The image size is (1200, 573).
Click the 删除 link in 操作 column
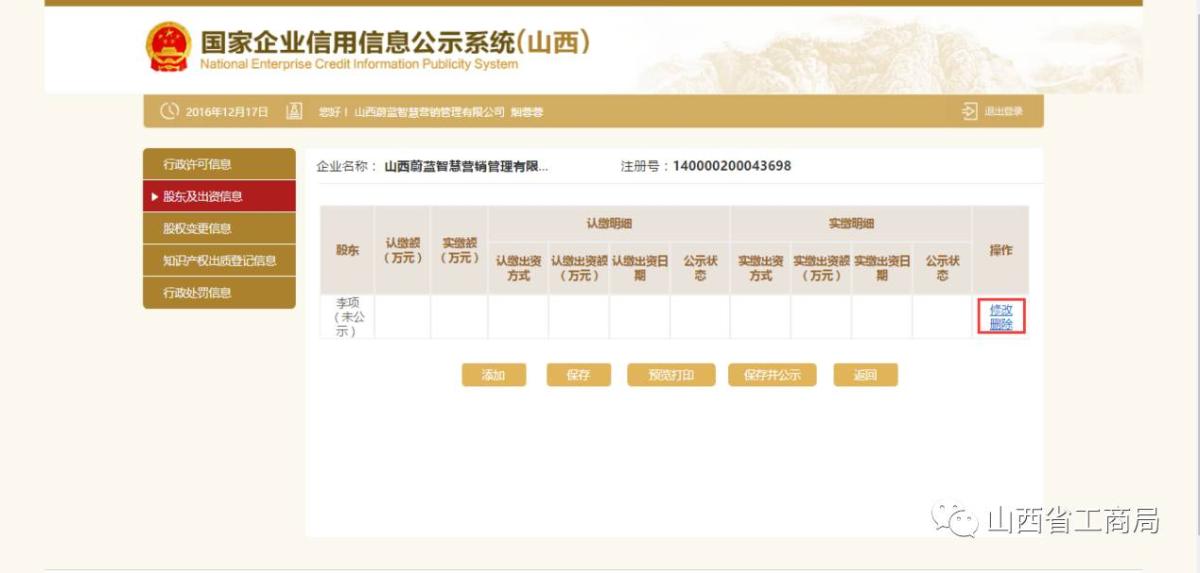(x=1001, y=325)
